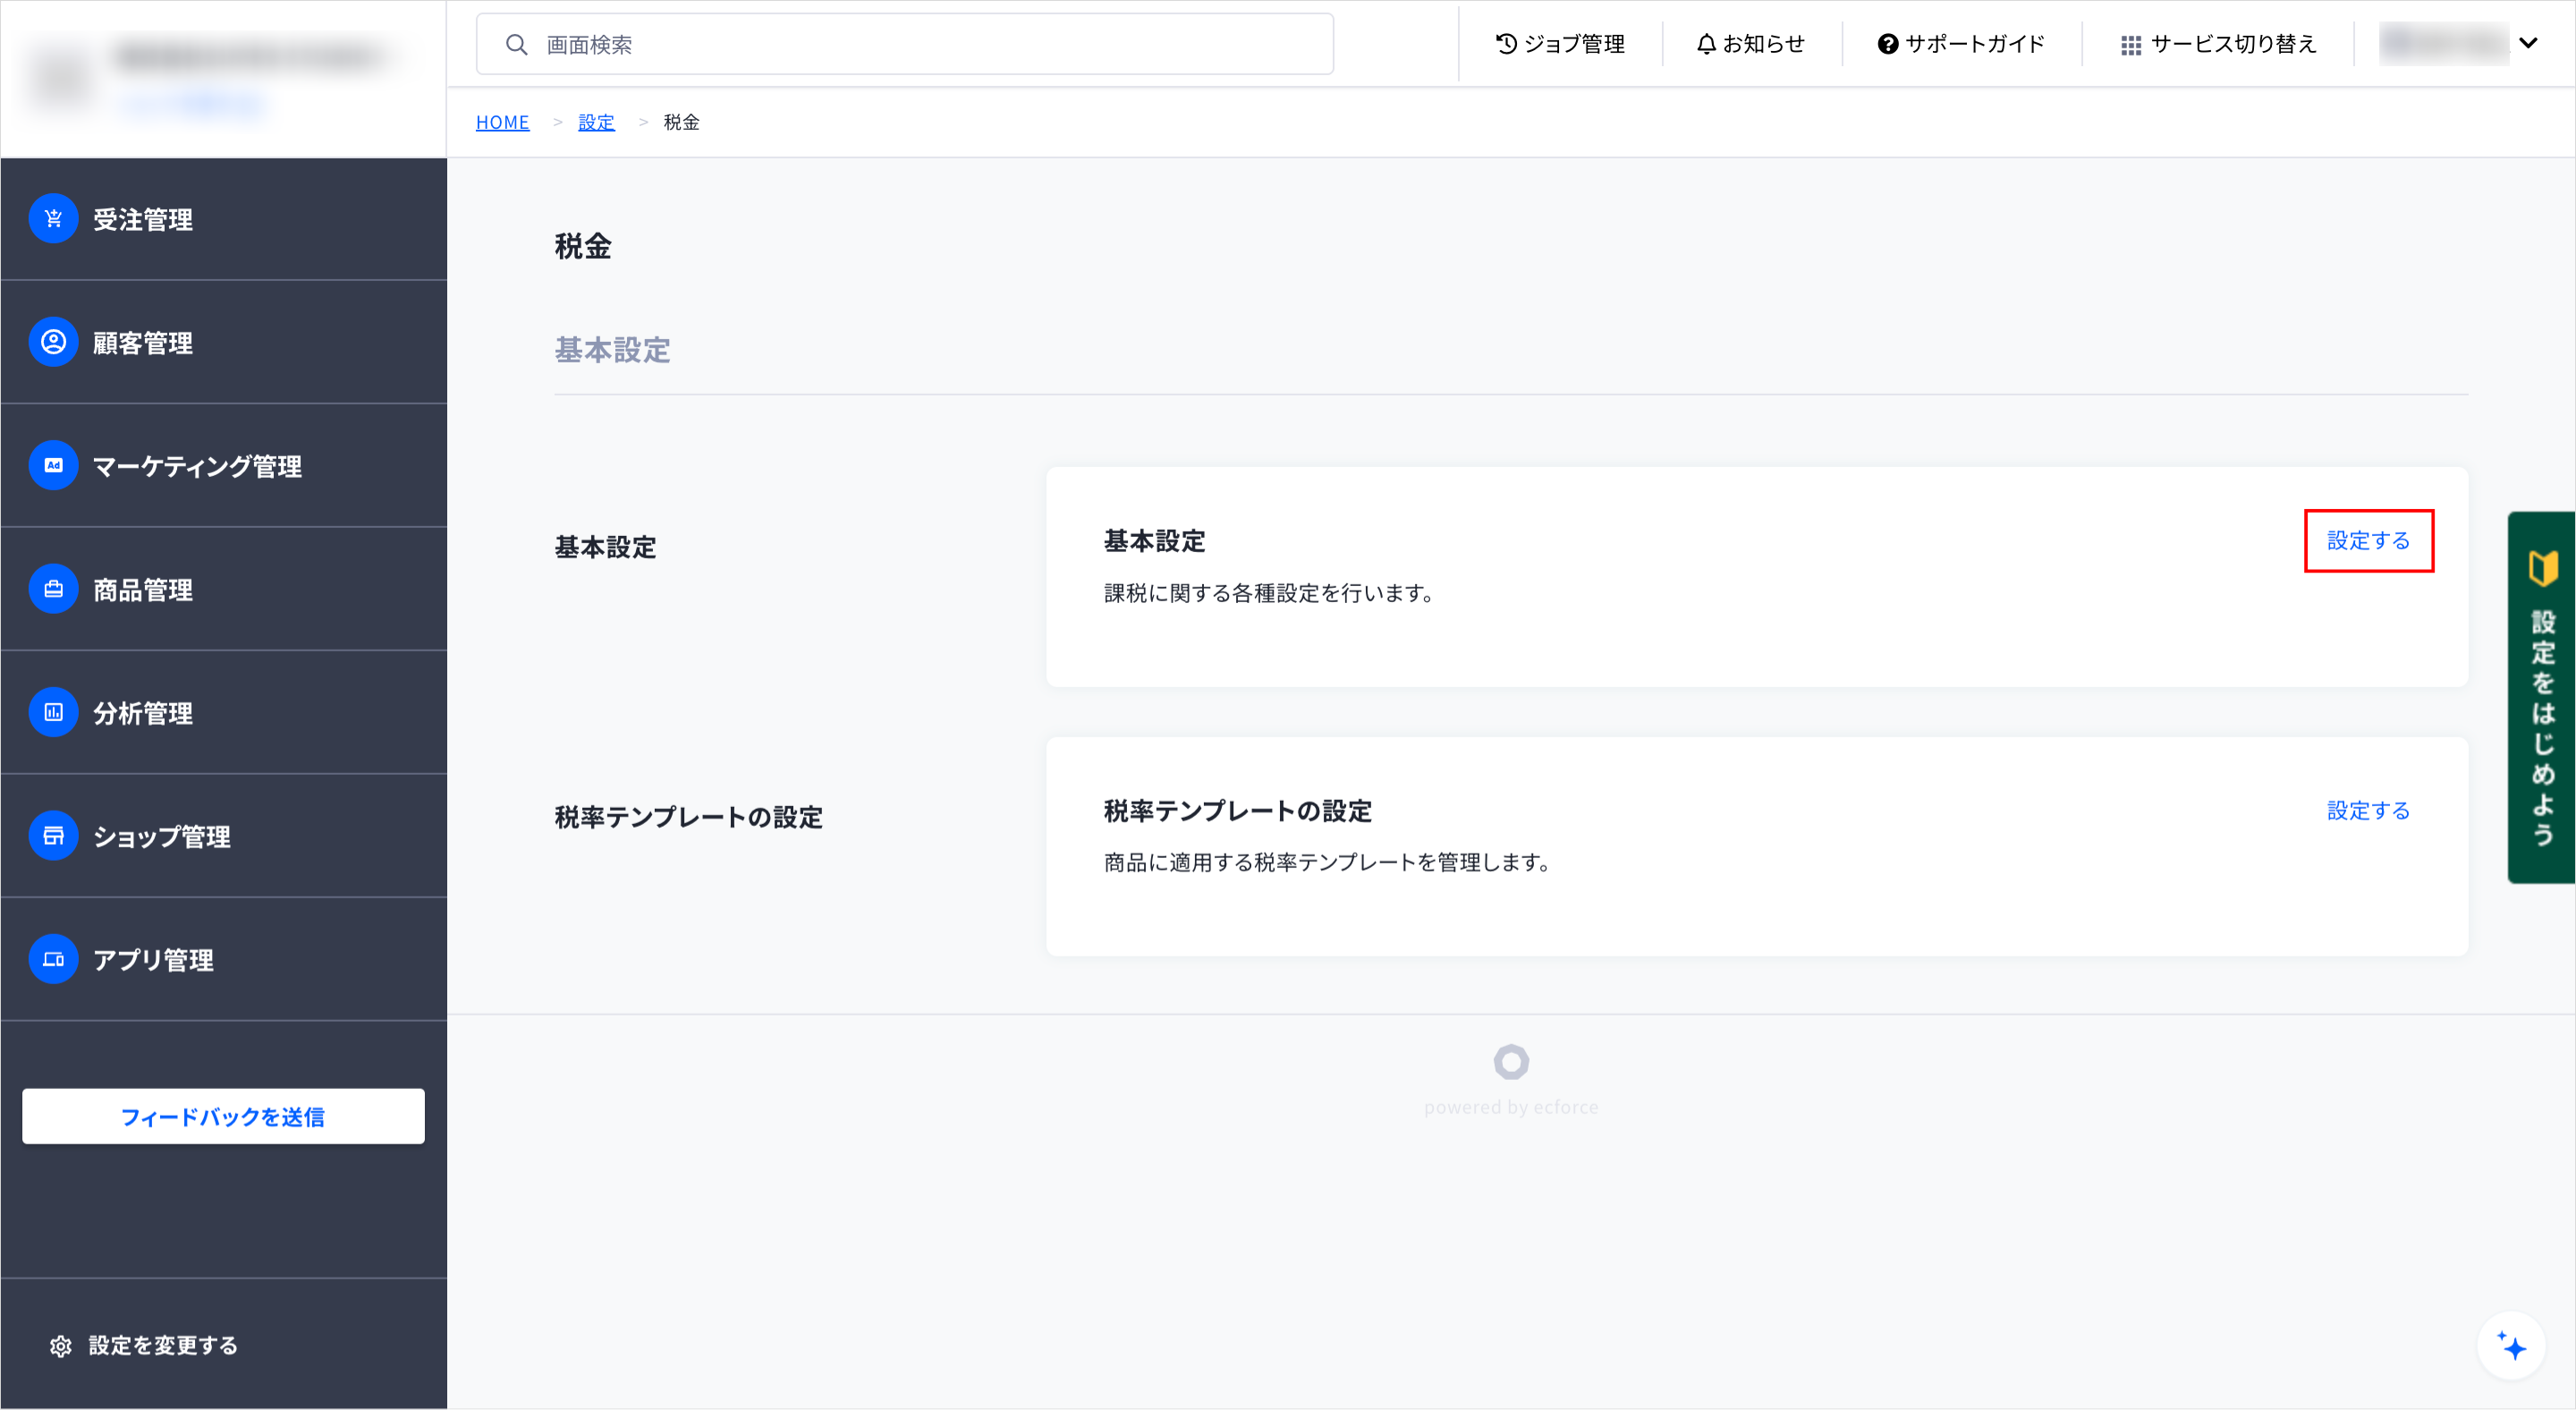Click the 受注管理 cart icon

(x=54, y=219)
